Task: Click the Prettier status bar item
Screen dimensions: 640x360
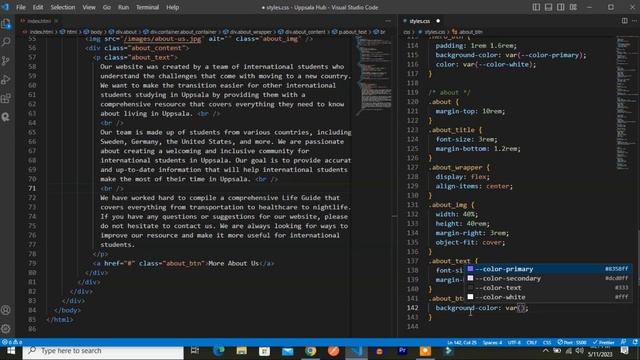Action: pos(604,342)
